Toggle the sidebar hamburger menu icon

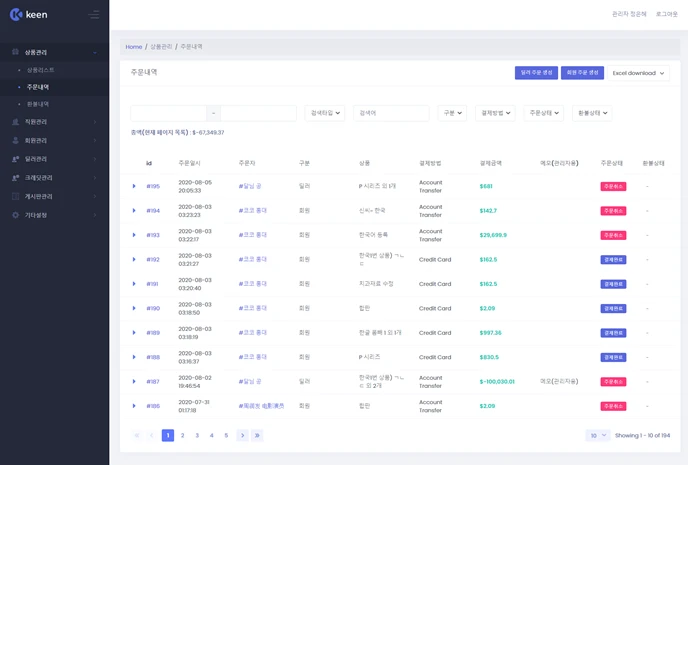(x=93, y=14)
